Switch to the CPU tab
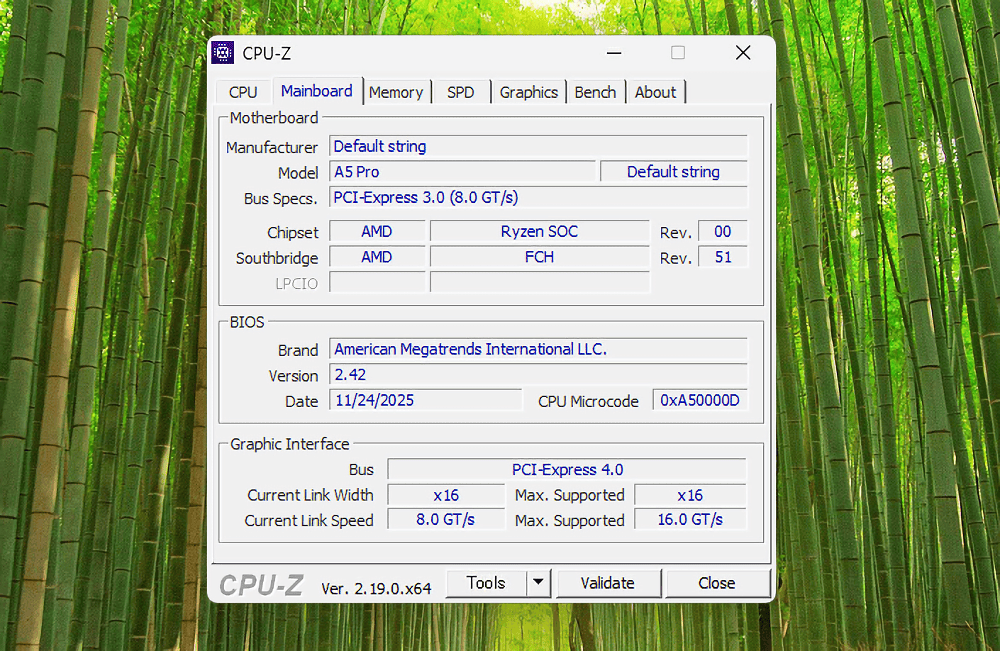Viewport: 1000px width, 651px height. point(242,91)
